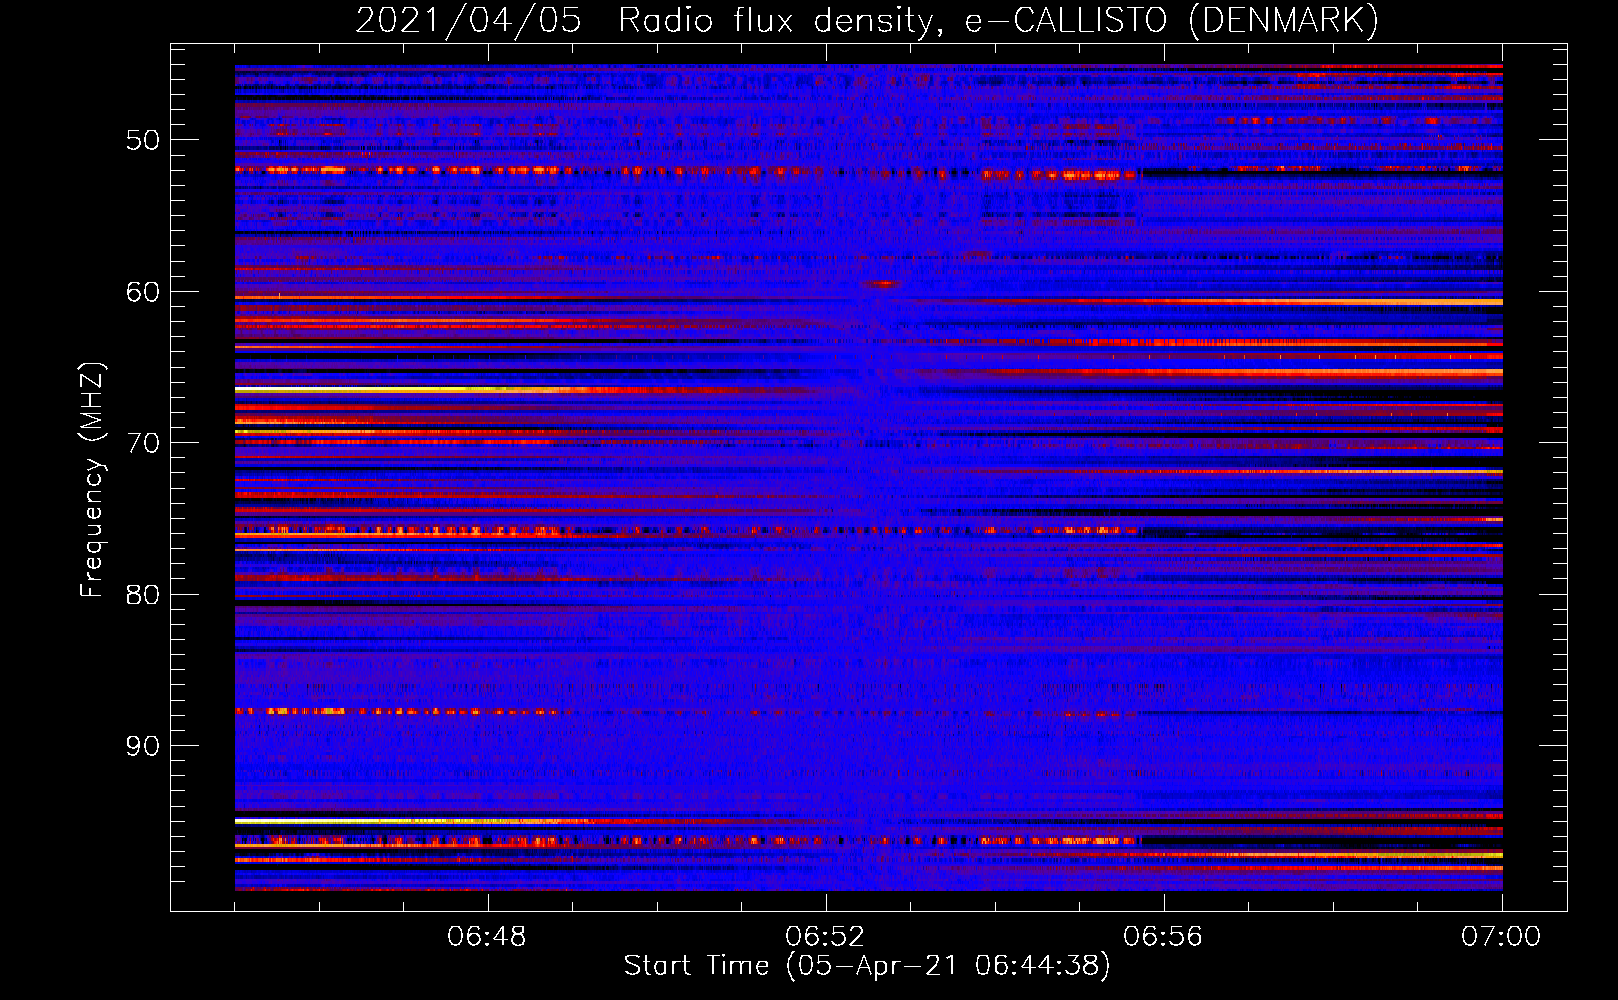Click the 80 frequency tick label
Image resolution: width=1618 pixels, height=1000 pixels.
[x=142, y=595]
